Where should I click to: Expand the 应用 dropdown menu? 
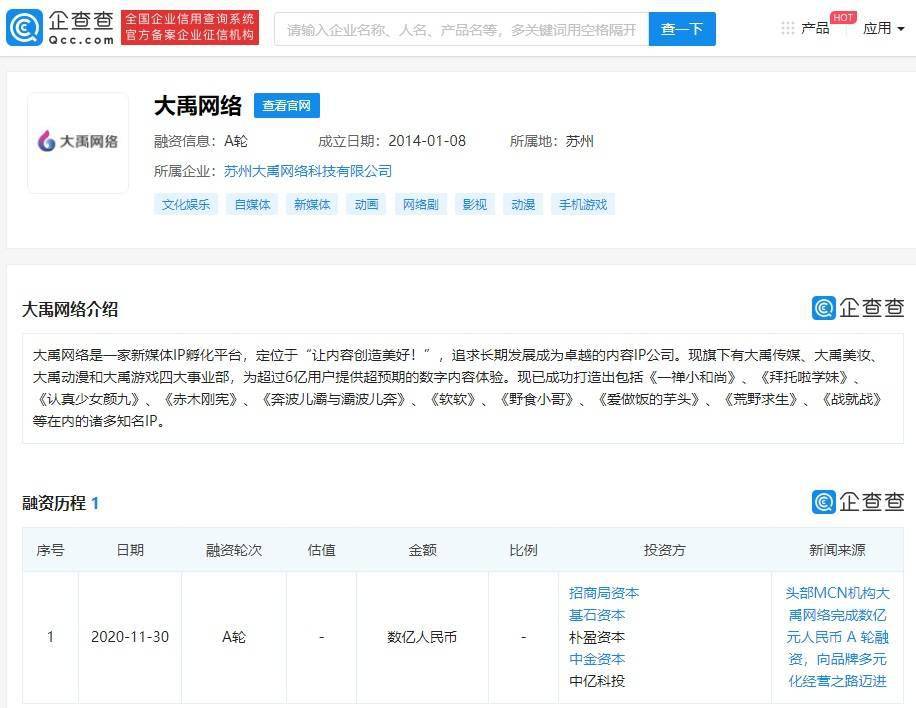click(883, 28)
